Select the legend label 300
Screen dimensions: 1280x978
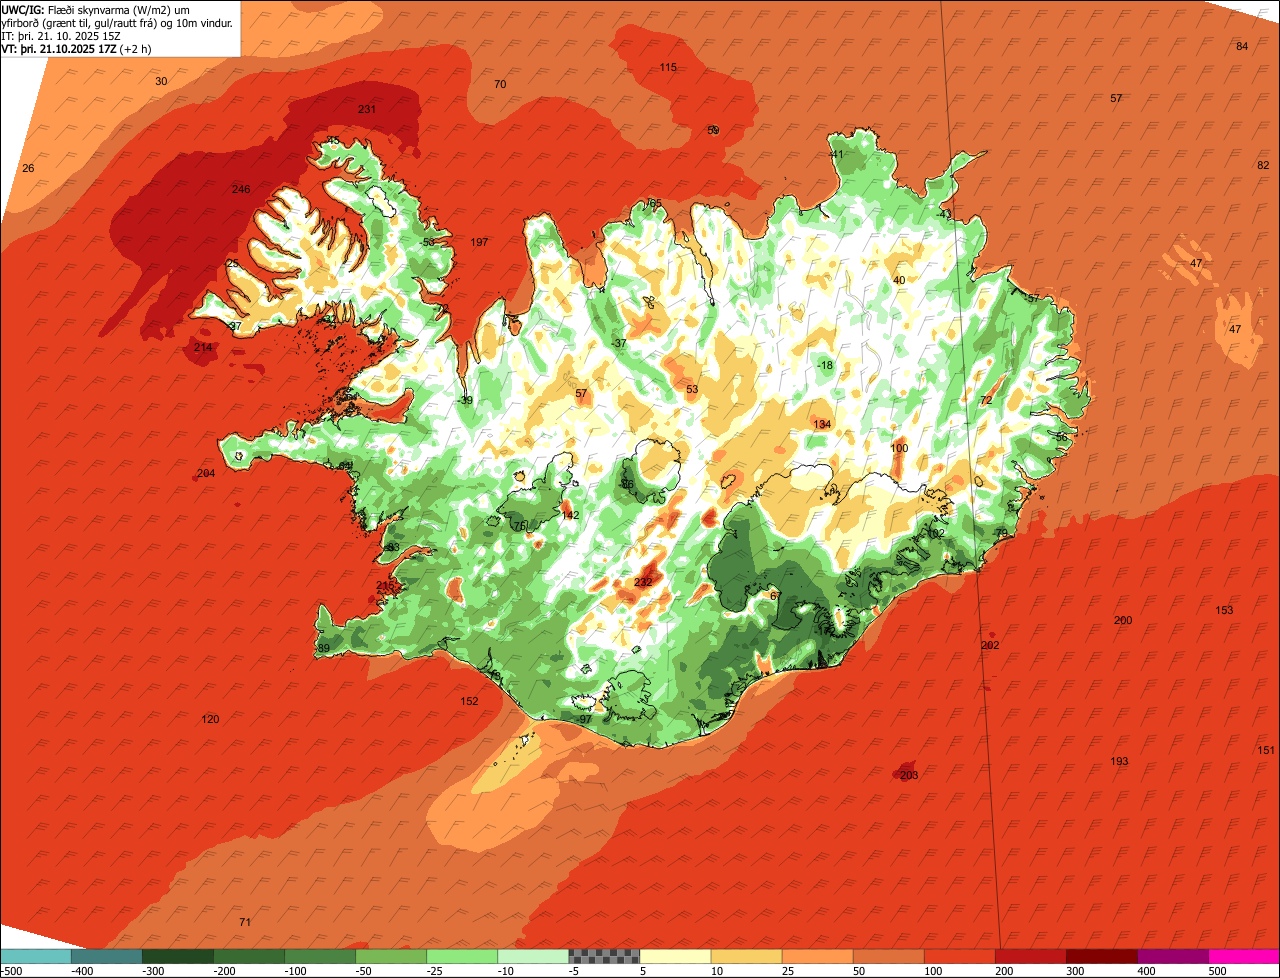pyautogui.click(x=1076, y=971)
